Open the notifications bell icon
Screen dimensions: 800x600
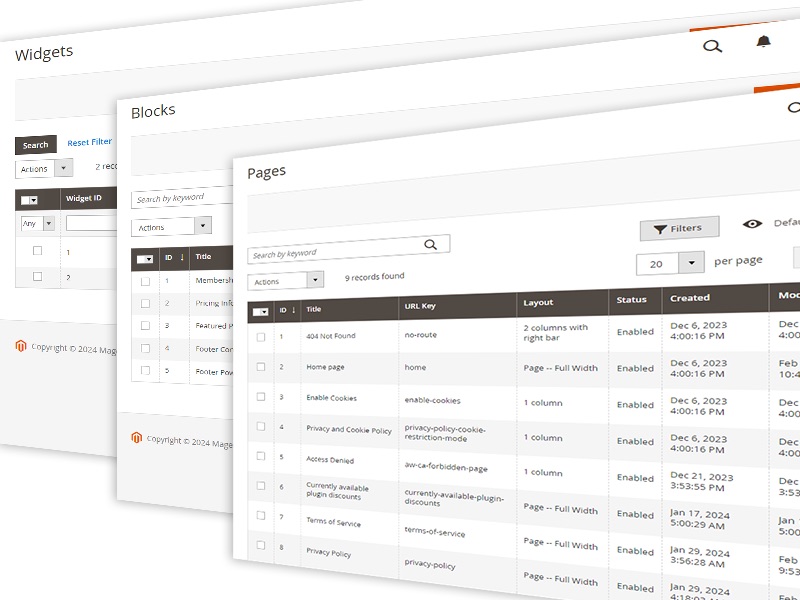(x=764, y=42)
